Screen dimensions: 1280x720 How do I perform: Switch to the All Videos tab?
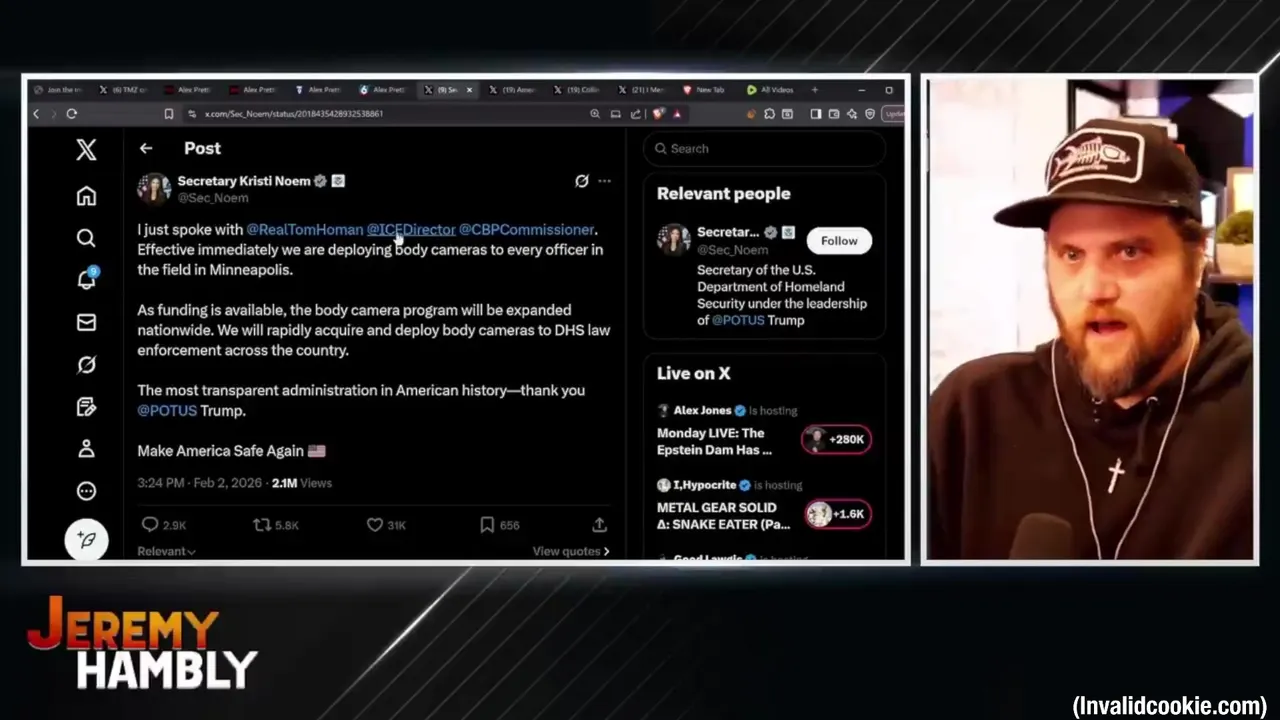click(x=771, y=90)
